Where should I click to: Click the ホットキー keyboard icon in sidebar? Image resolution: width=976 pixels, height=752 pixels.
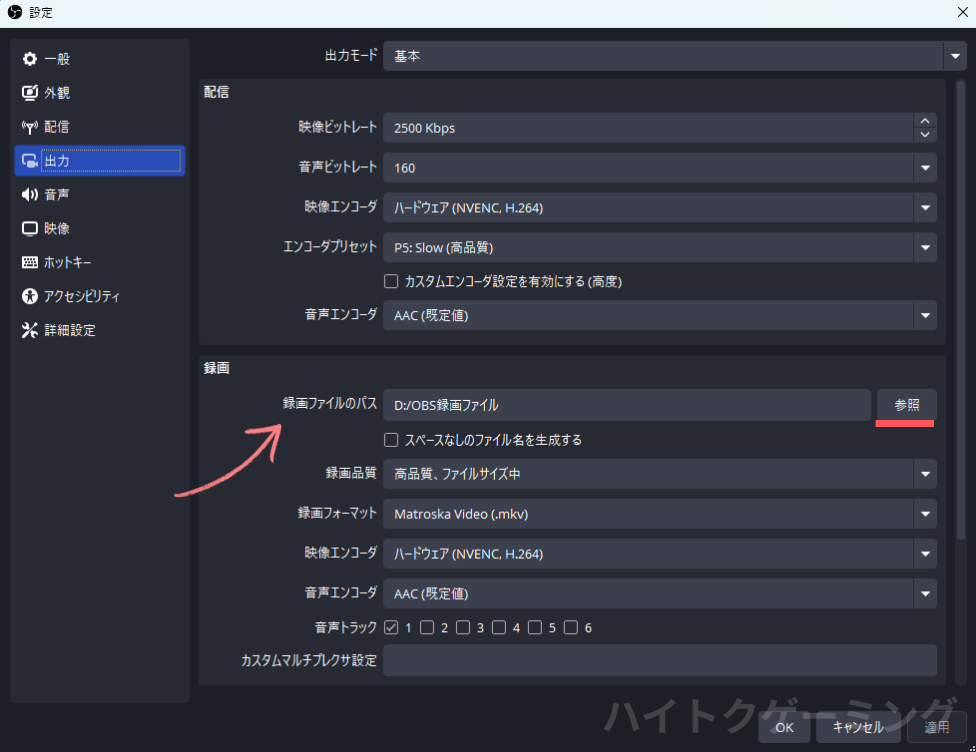pos(29,262)
